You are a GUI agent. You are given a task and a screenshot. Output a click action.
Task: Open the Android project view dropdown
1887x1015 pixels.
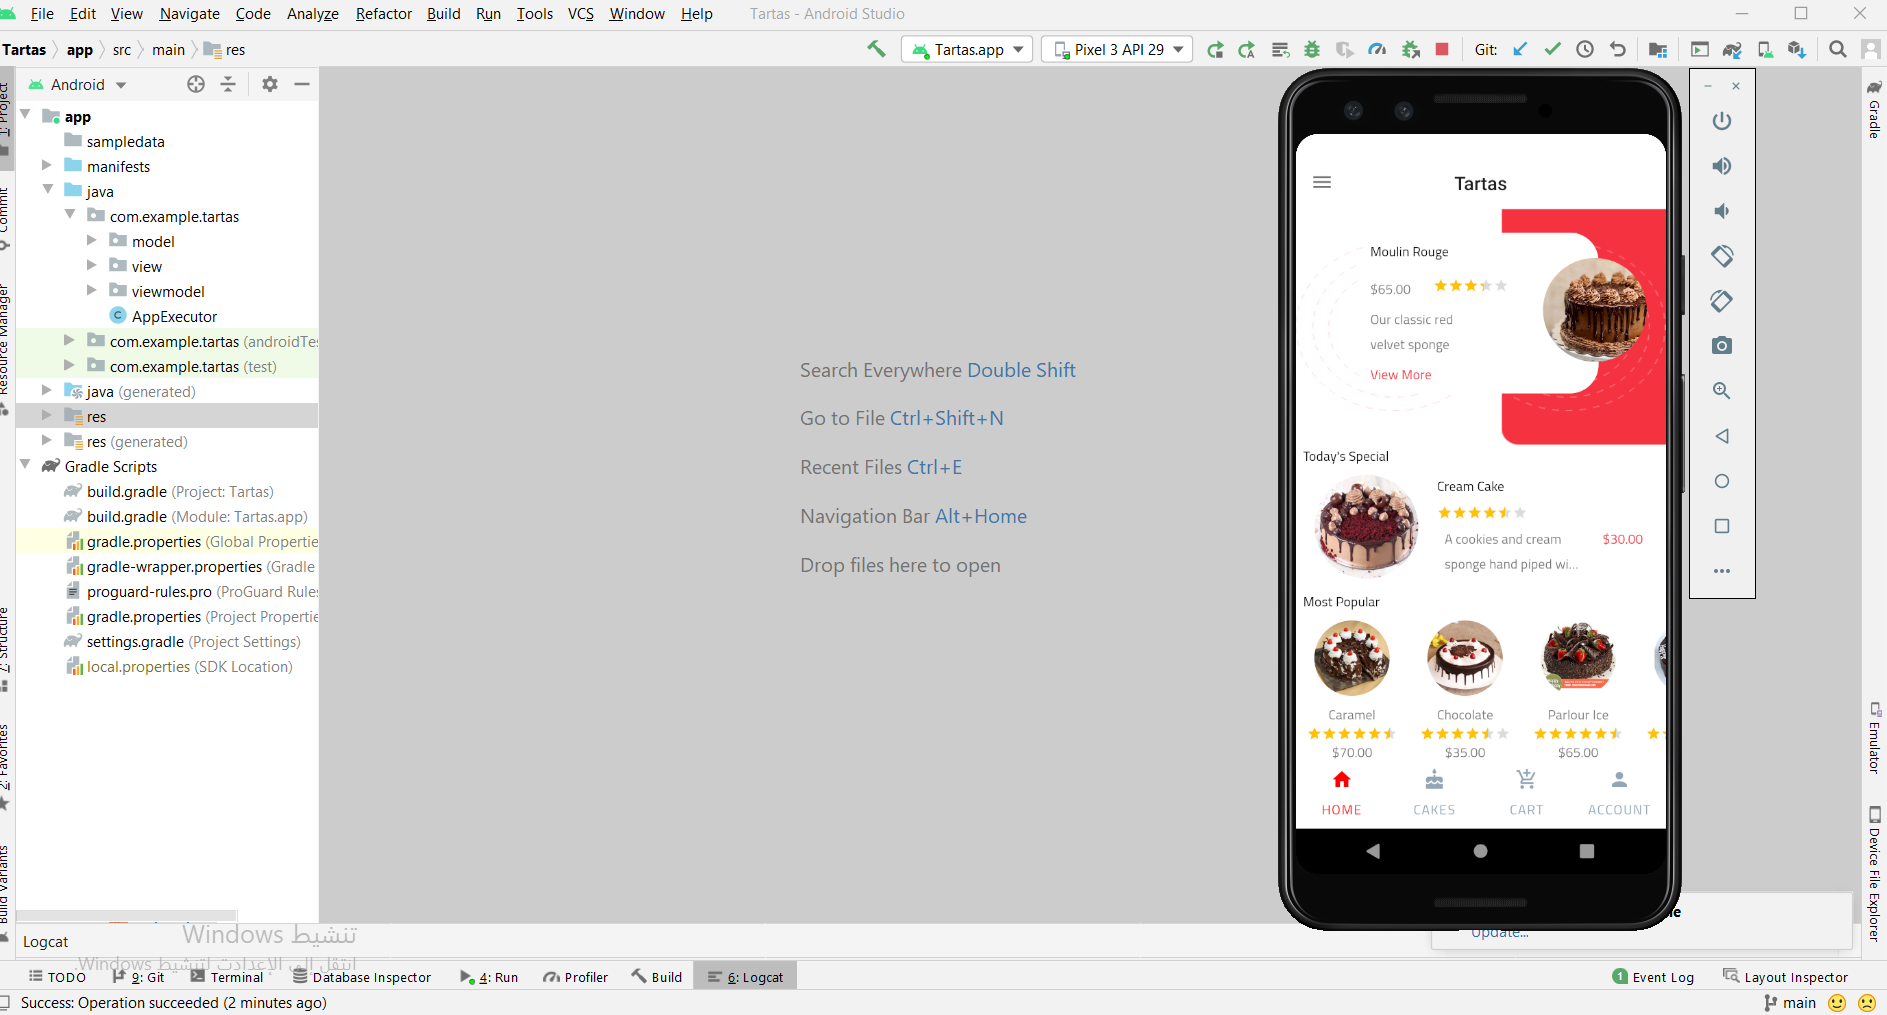point(78,85)
